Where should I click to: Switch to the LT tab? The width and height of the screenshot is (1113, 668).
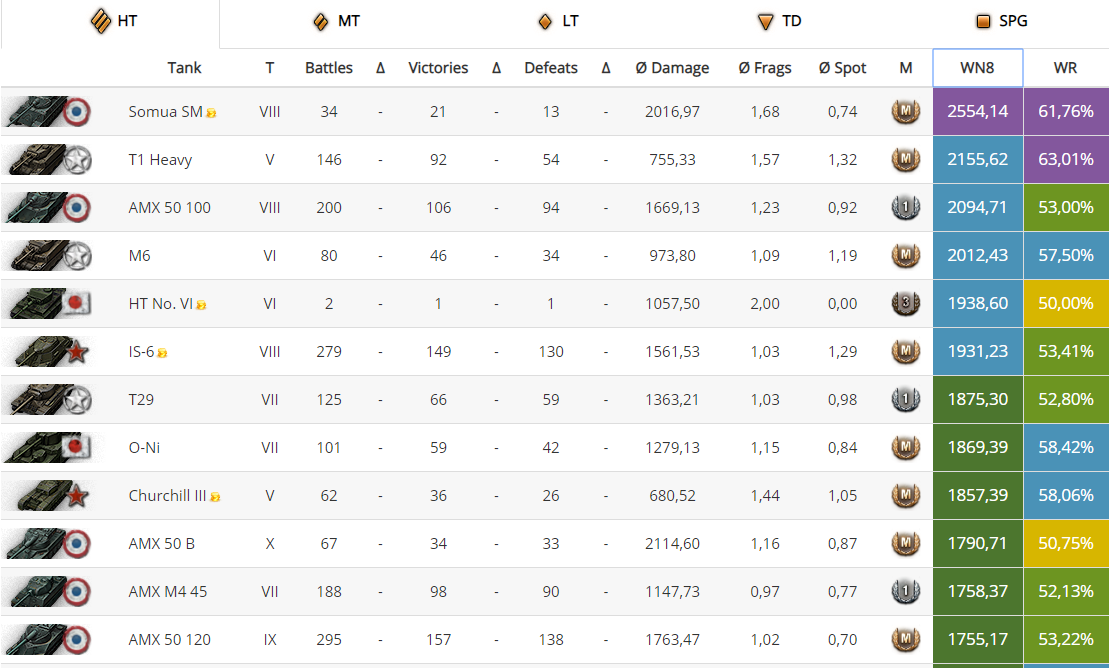[558, 21]
